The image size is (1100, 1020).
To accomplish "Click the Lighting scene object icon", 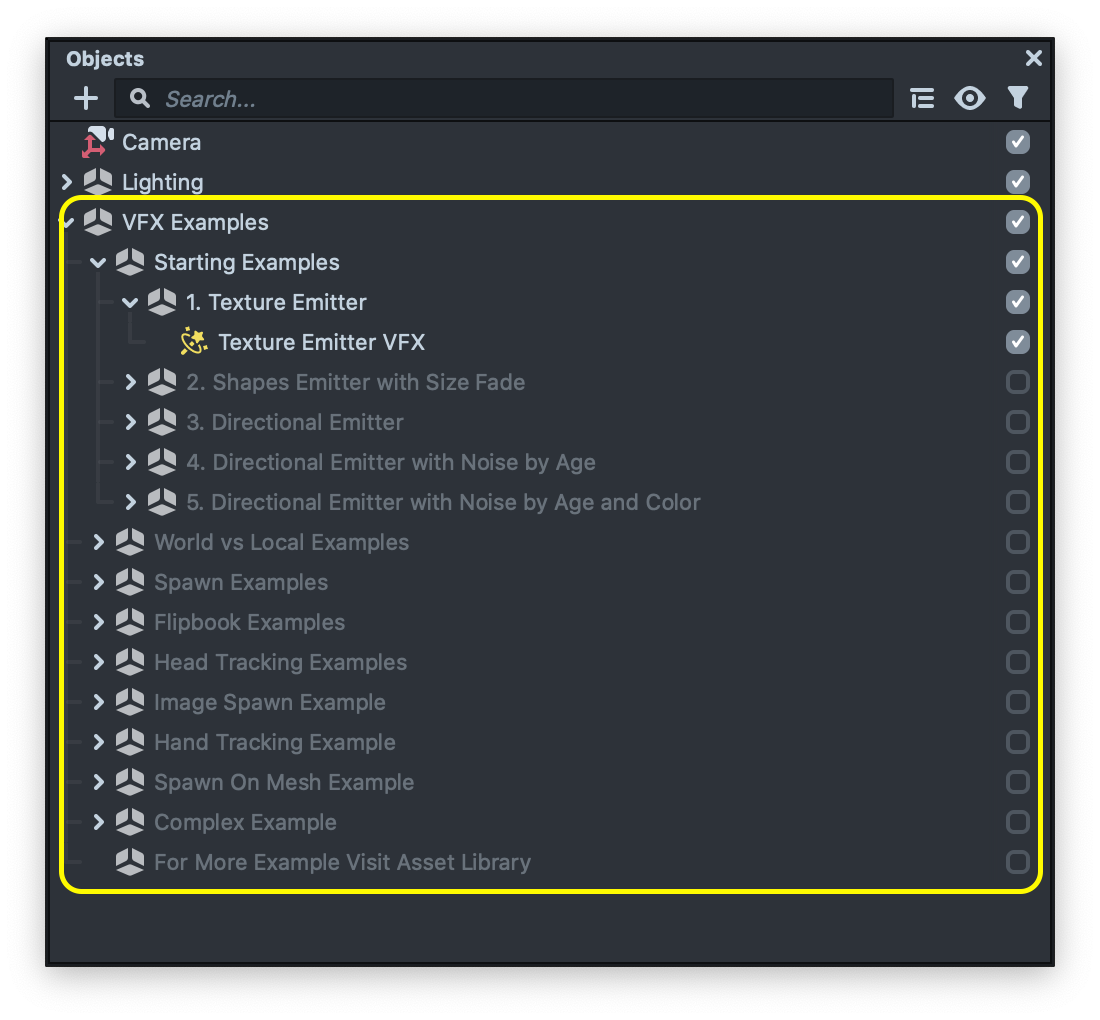I will [x=98, y=182].
